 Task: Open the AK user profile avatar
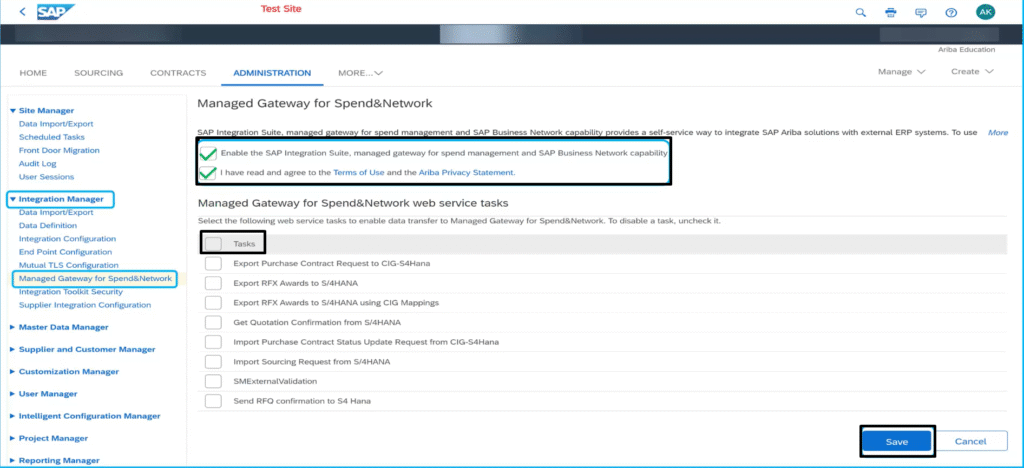[x=985, y=12]
